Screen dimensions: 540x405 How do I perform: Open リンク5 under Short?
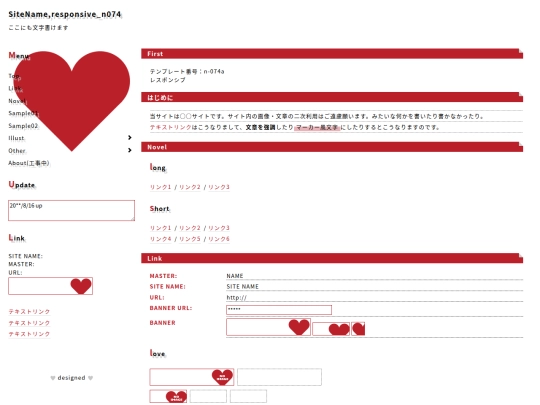pyautogui.click(x=190, y=239)
